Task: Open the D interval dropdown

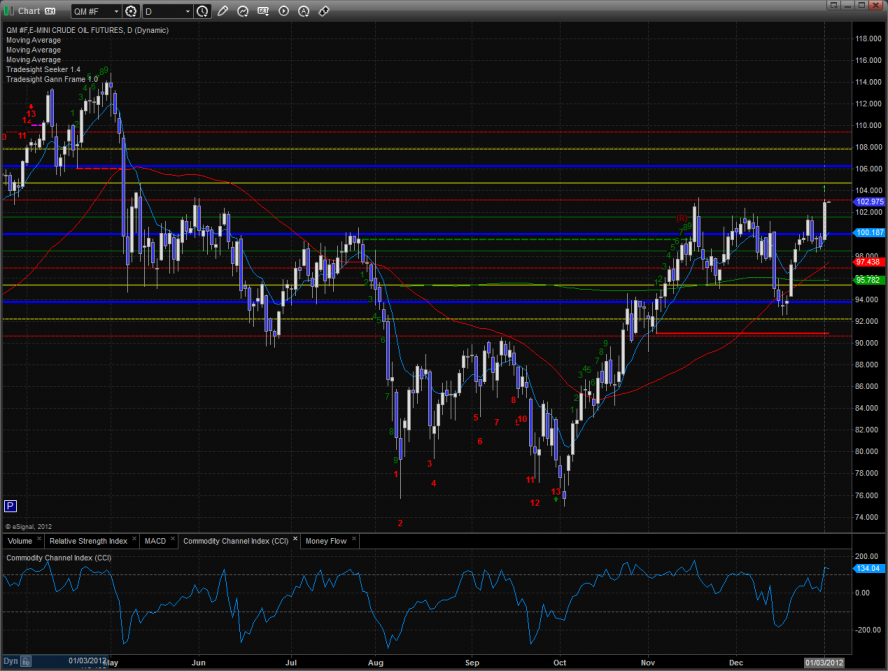Action: (x=188, y=11)
